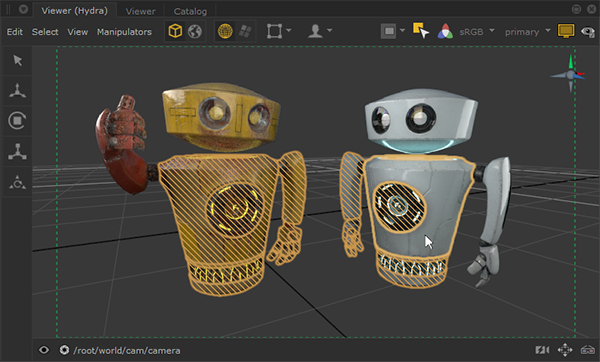Click the flash camera icon at bottom right
The height and width of the screenshot is (362, 600).
(x=542, y=350)
